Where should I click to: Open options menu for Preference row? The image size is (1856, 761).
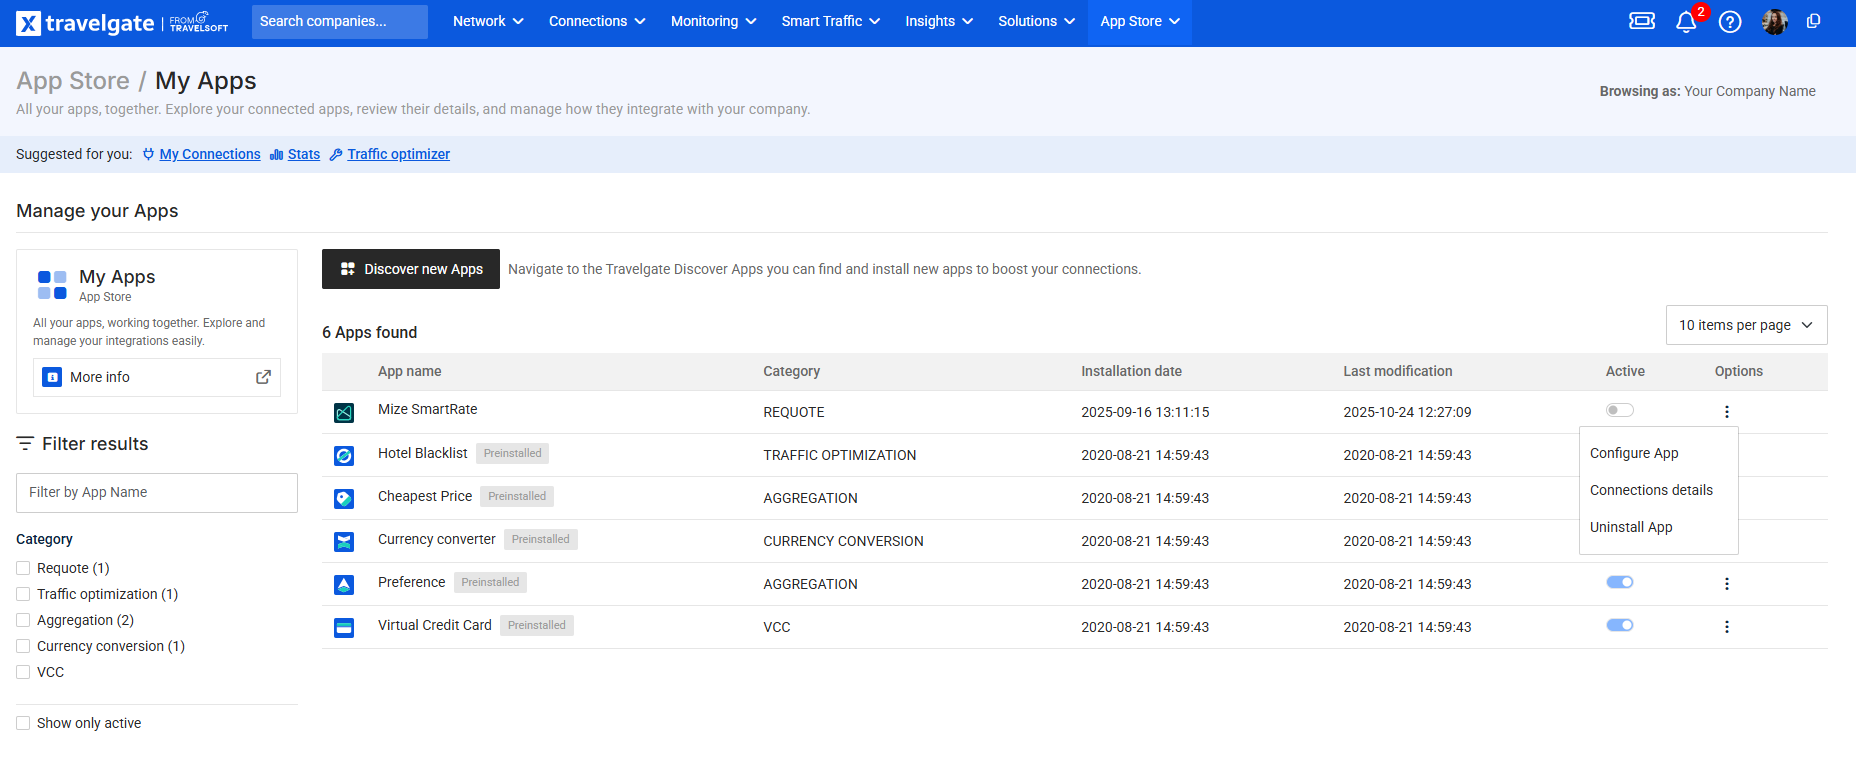click(1726, 584)
